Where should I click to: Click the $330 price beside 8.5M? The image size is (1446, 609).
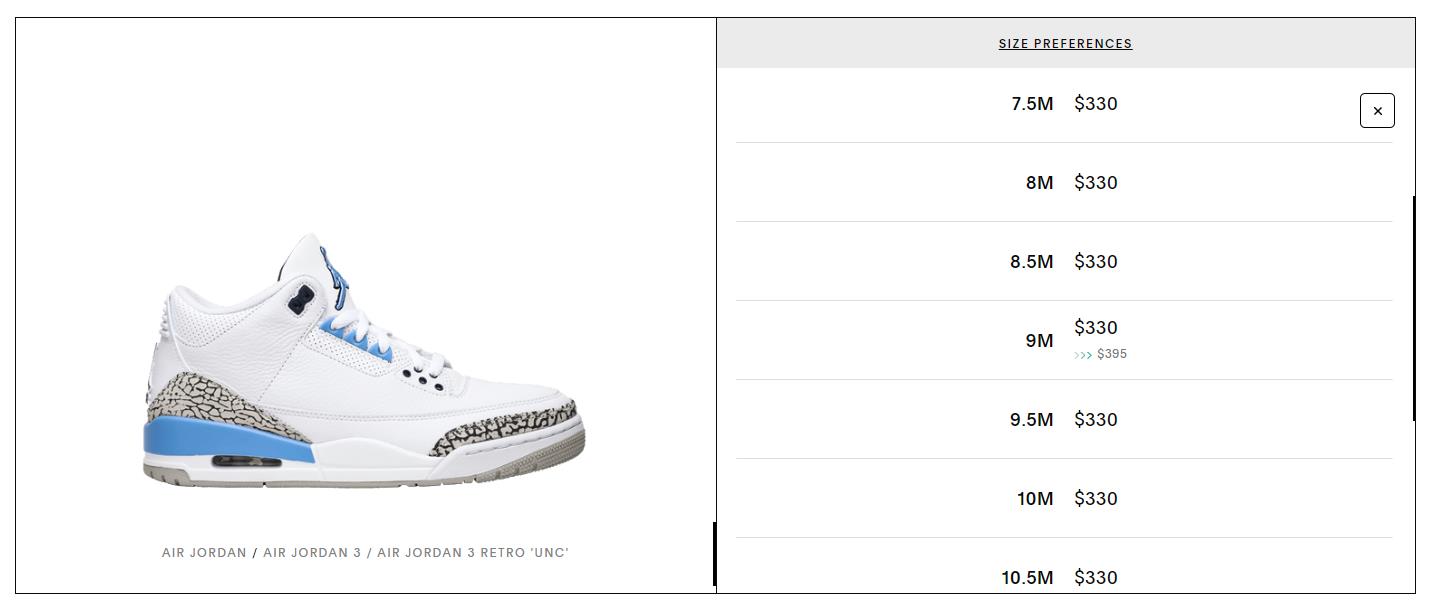[x=1096, y=262]
